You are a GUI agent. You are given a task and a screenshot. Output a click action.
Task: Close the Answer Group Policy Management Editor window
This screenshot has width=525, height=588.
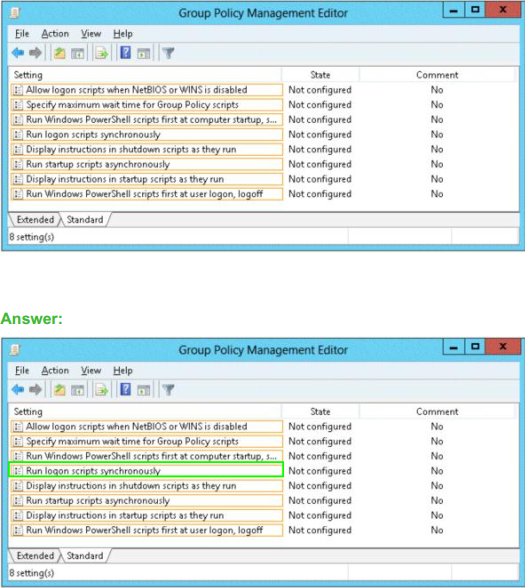(503, 346)
